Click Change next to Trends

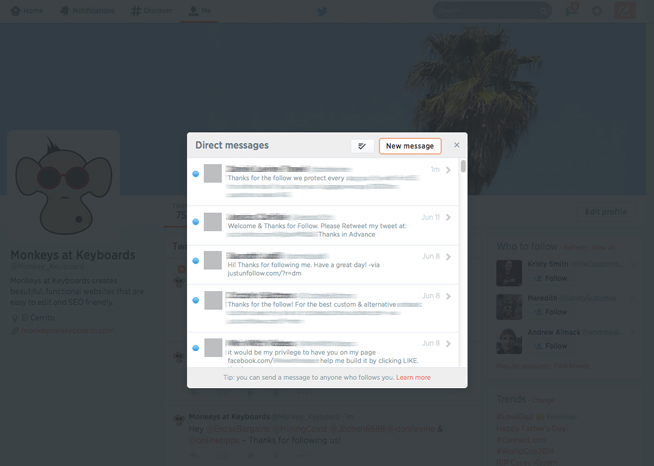pyautogui.click(x=543, y=400)
